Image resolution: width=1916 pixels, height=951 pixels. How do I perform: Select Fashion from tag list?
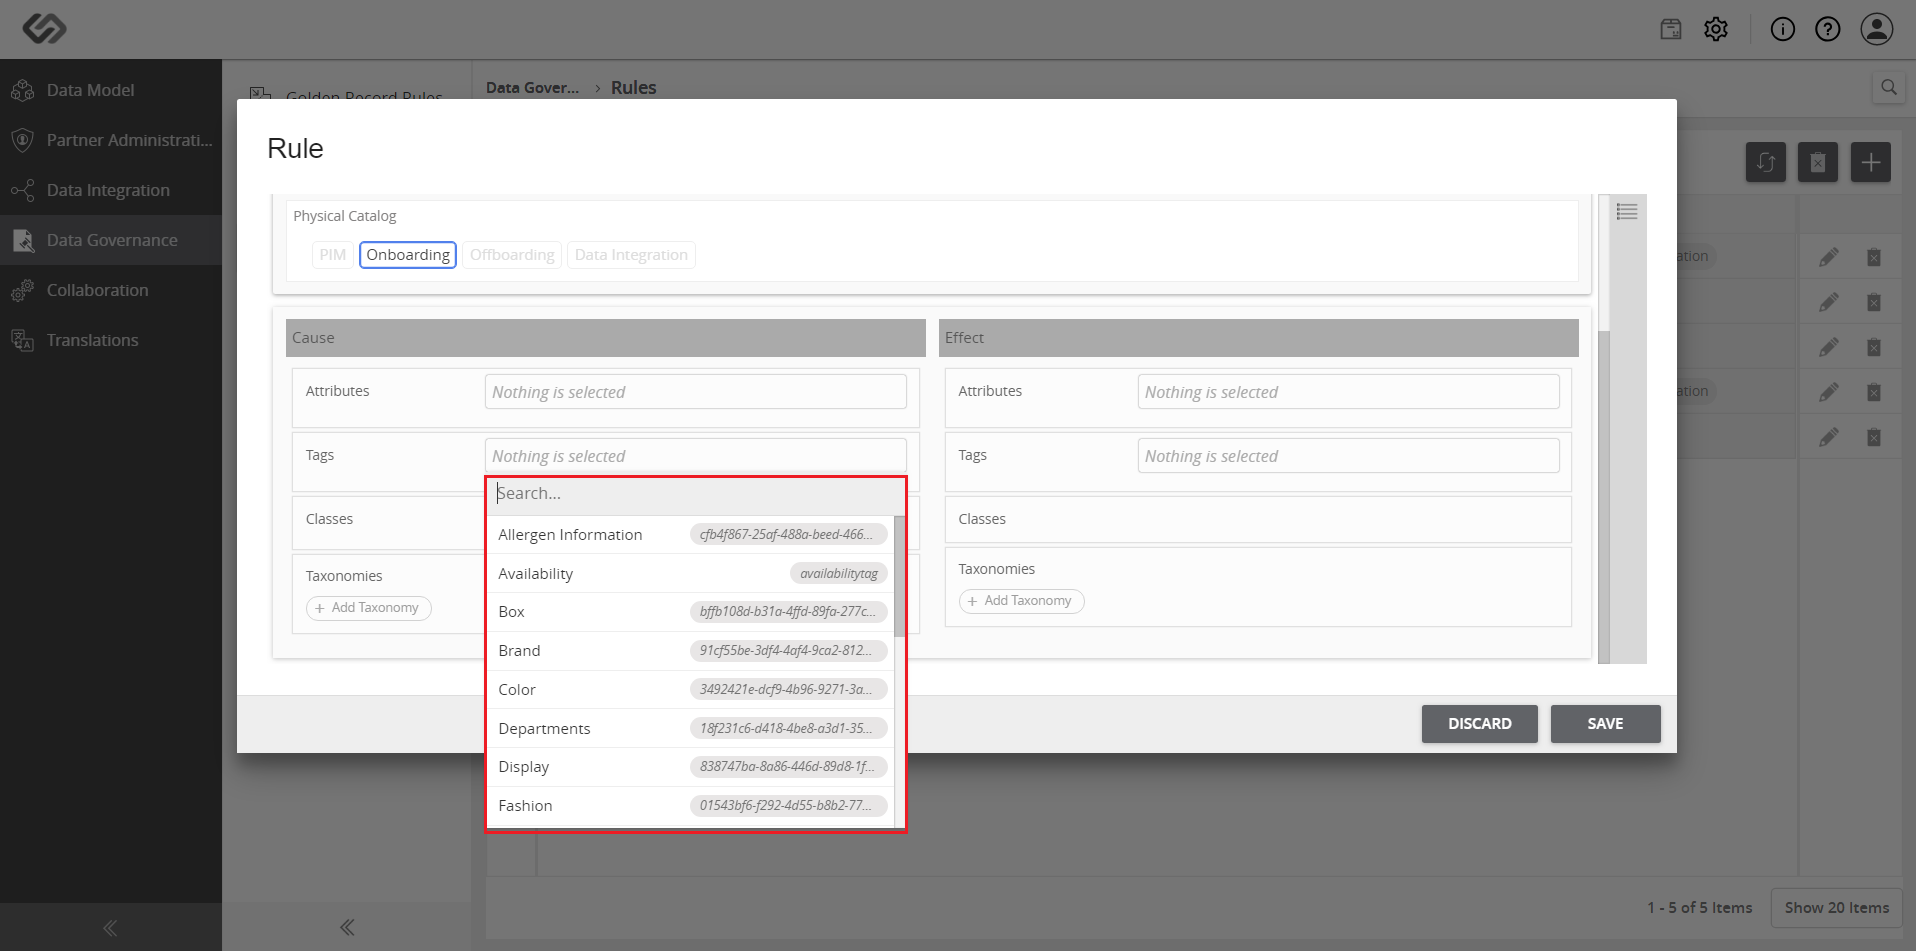[x=691, y=806]
